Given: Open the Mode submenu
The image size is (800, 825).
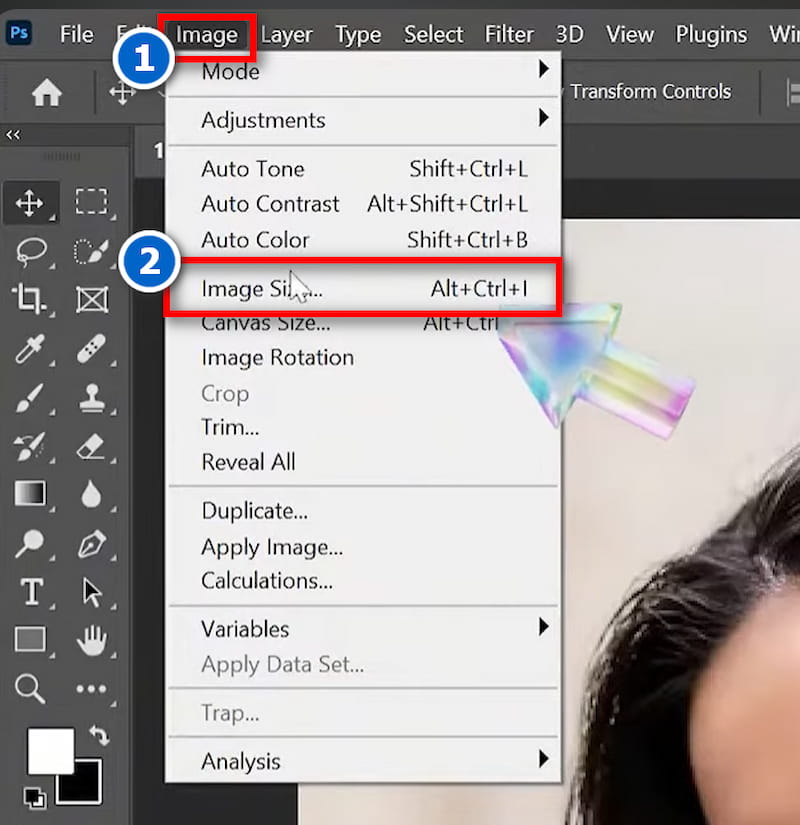Looking at the screenshot, I should point(231,72).
